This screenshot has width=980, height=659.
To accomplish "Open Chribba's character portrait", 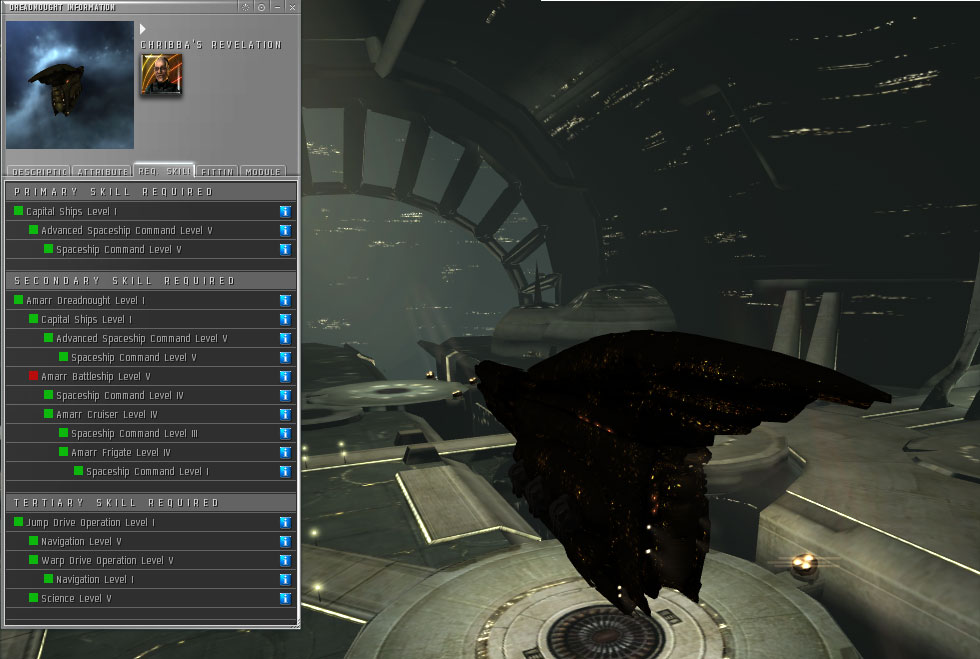I will click(x=161, y=74).
